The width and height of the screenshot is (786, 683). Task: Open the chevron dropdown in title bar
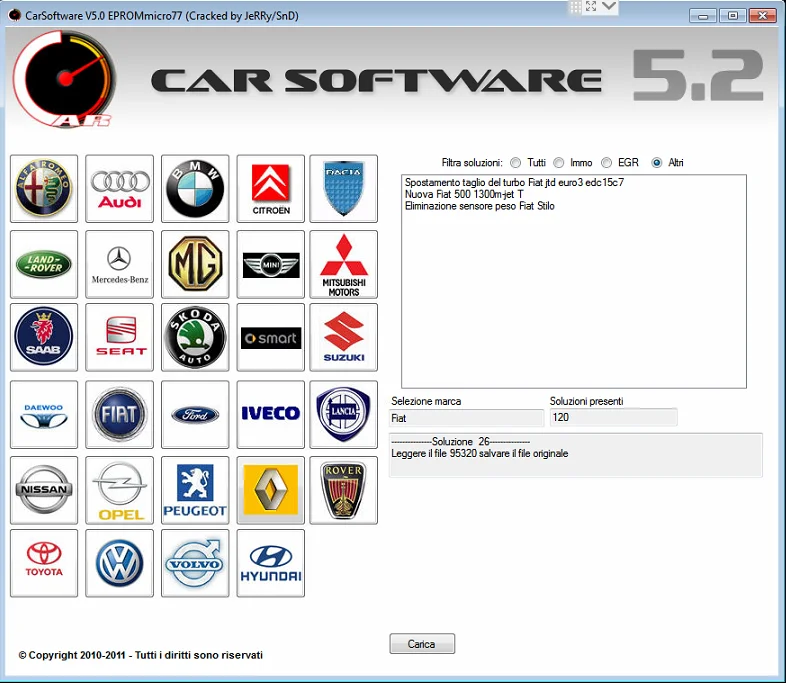pyautogui.click(x=609, y=6)
